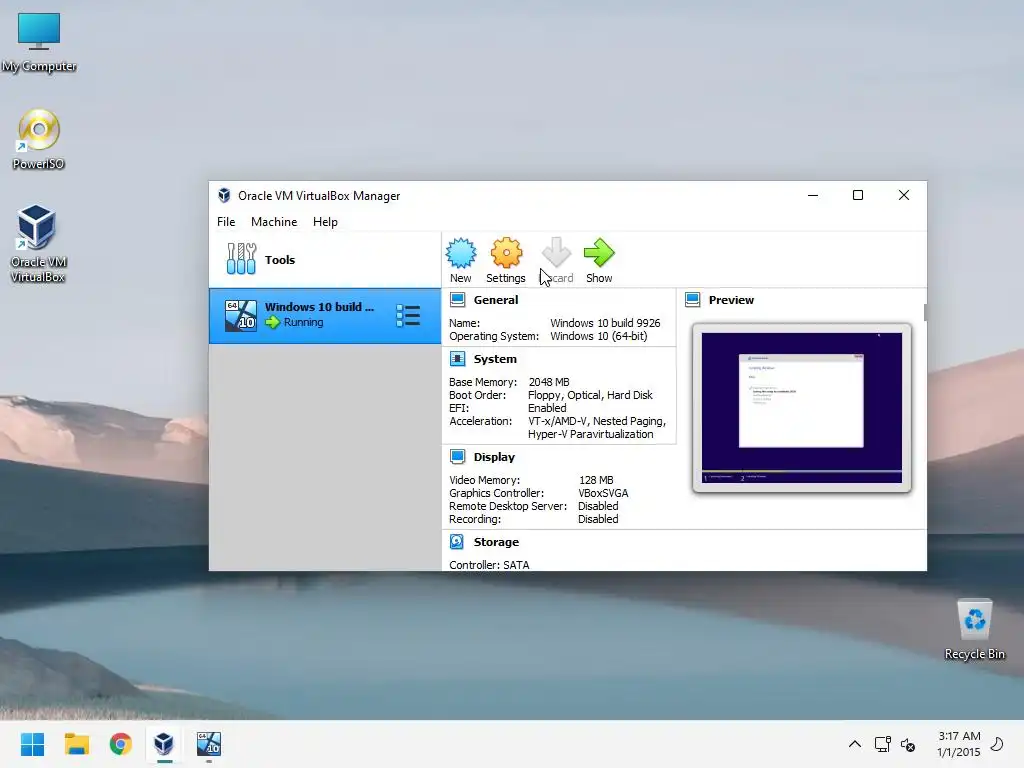This screenshot has height=768, width=1024.
Task: Click 'Floppy, Optical, Hard Disk' boot order
Action: tap(590, 394)
